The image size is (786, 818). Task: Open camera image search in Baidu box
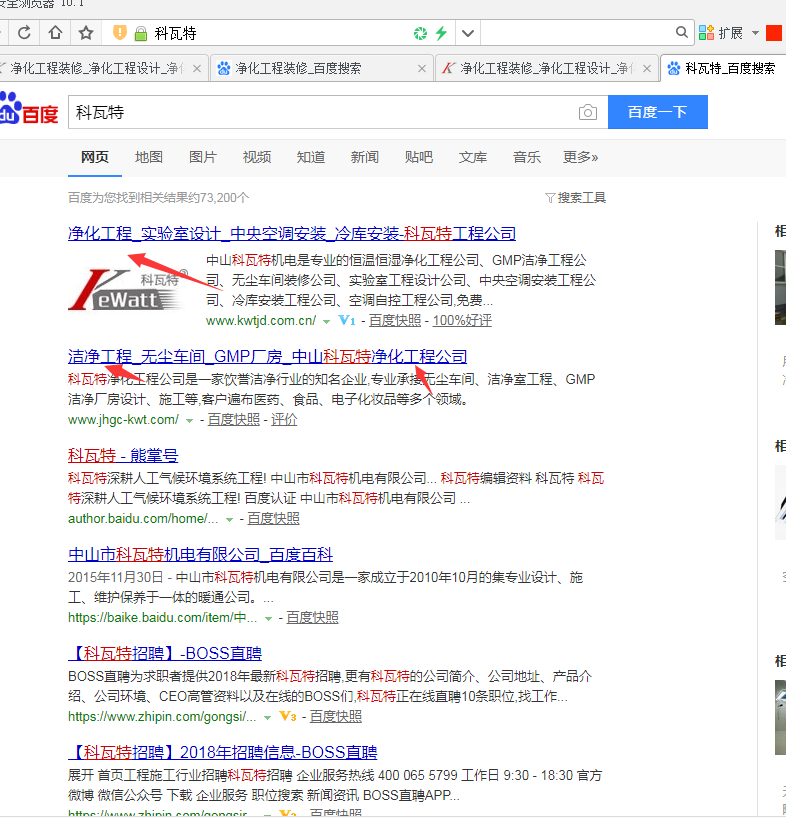click(588, 112)
